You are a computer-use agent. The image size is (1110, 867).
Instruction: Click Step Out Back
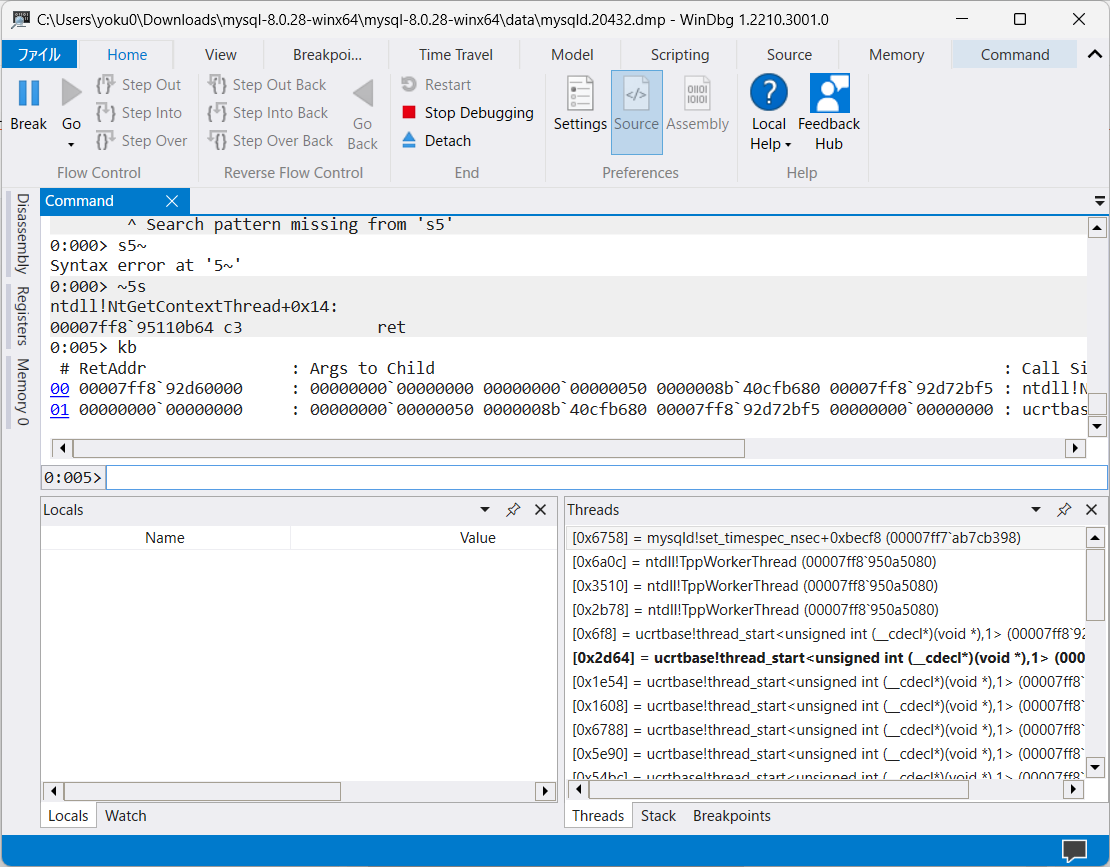267,85
